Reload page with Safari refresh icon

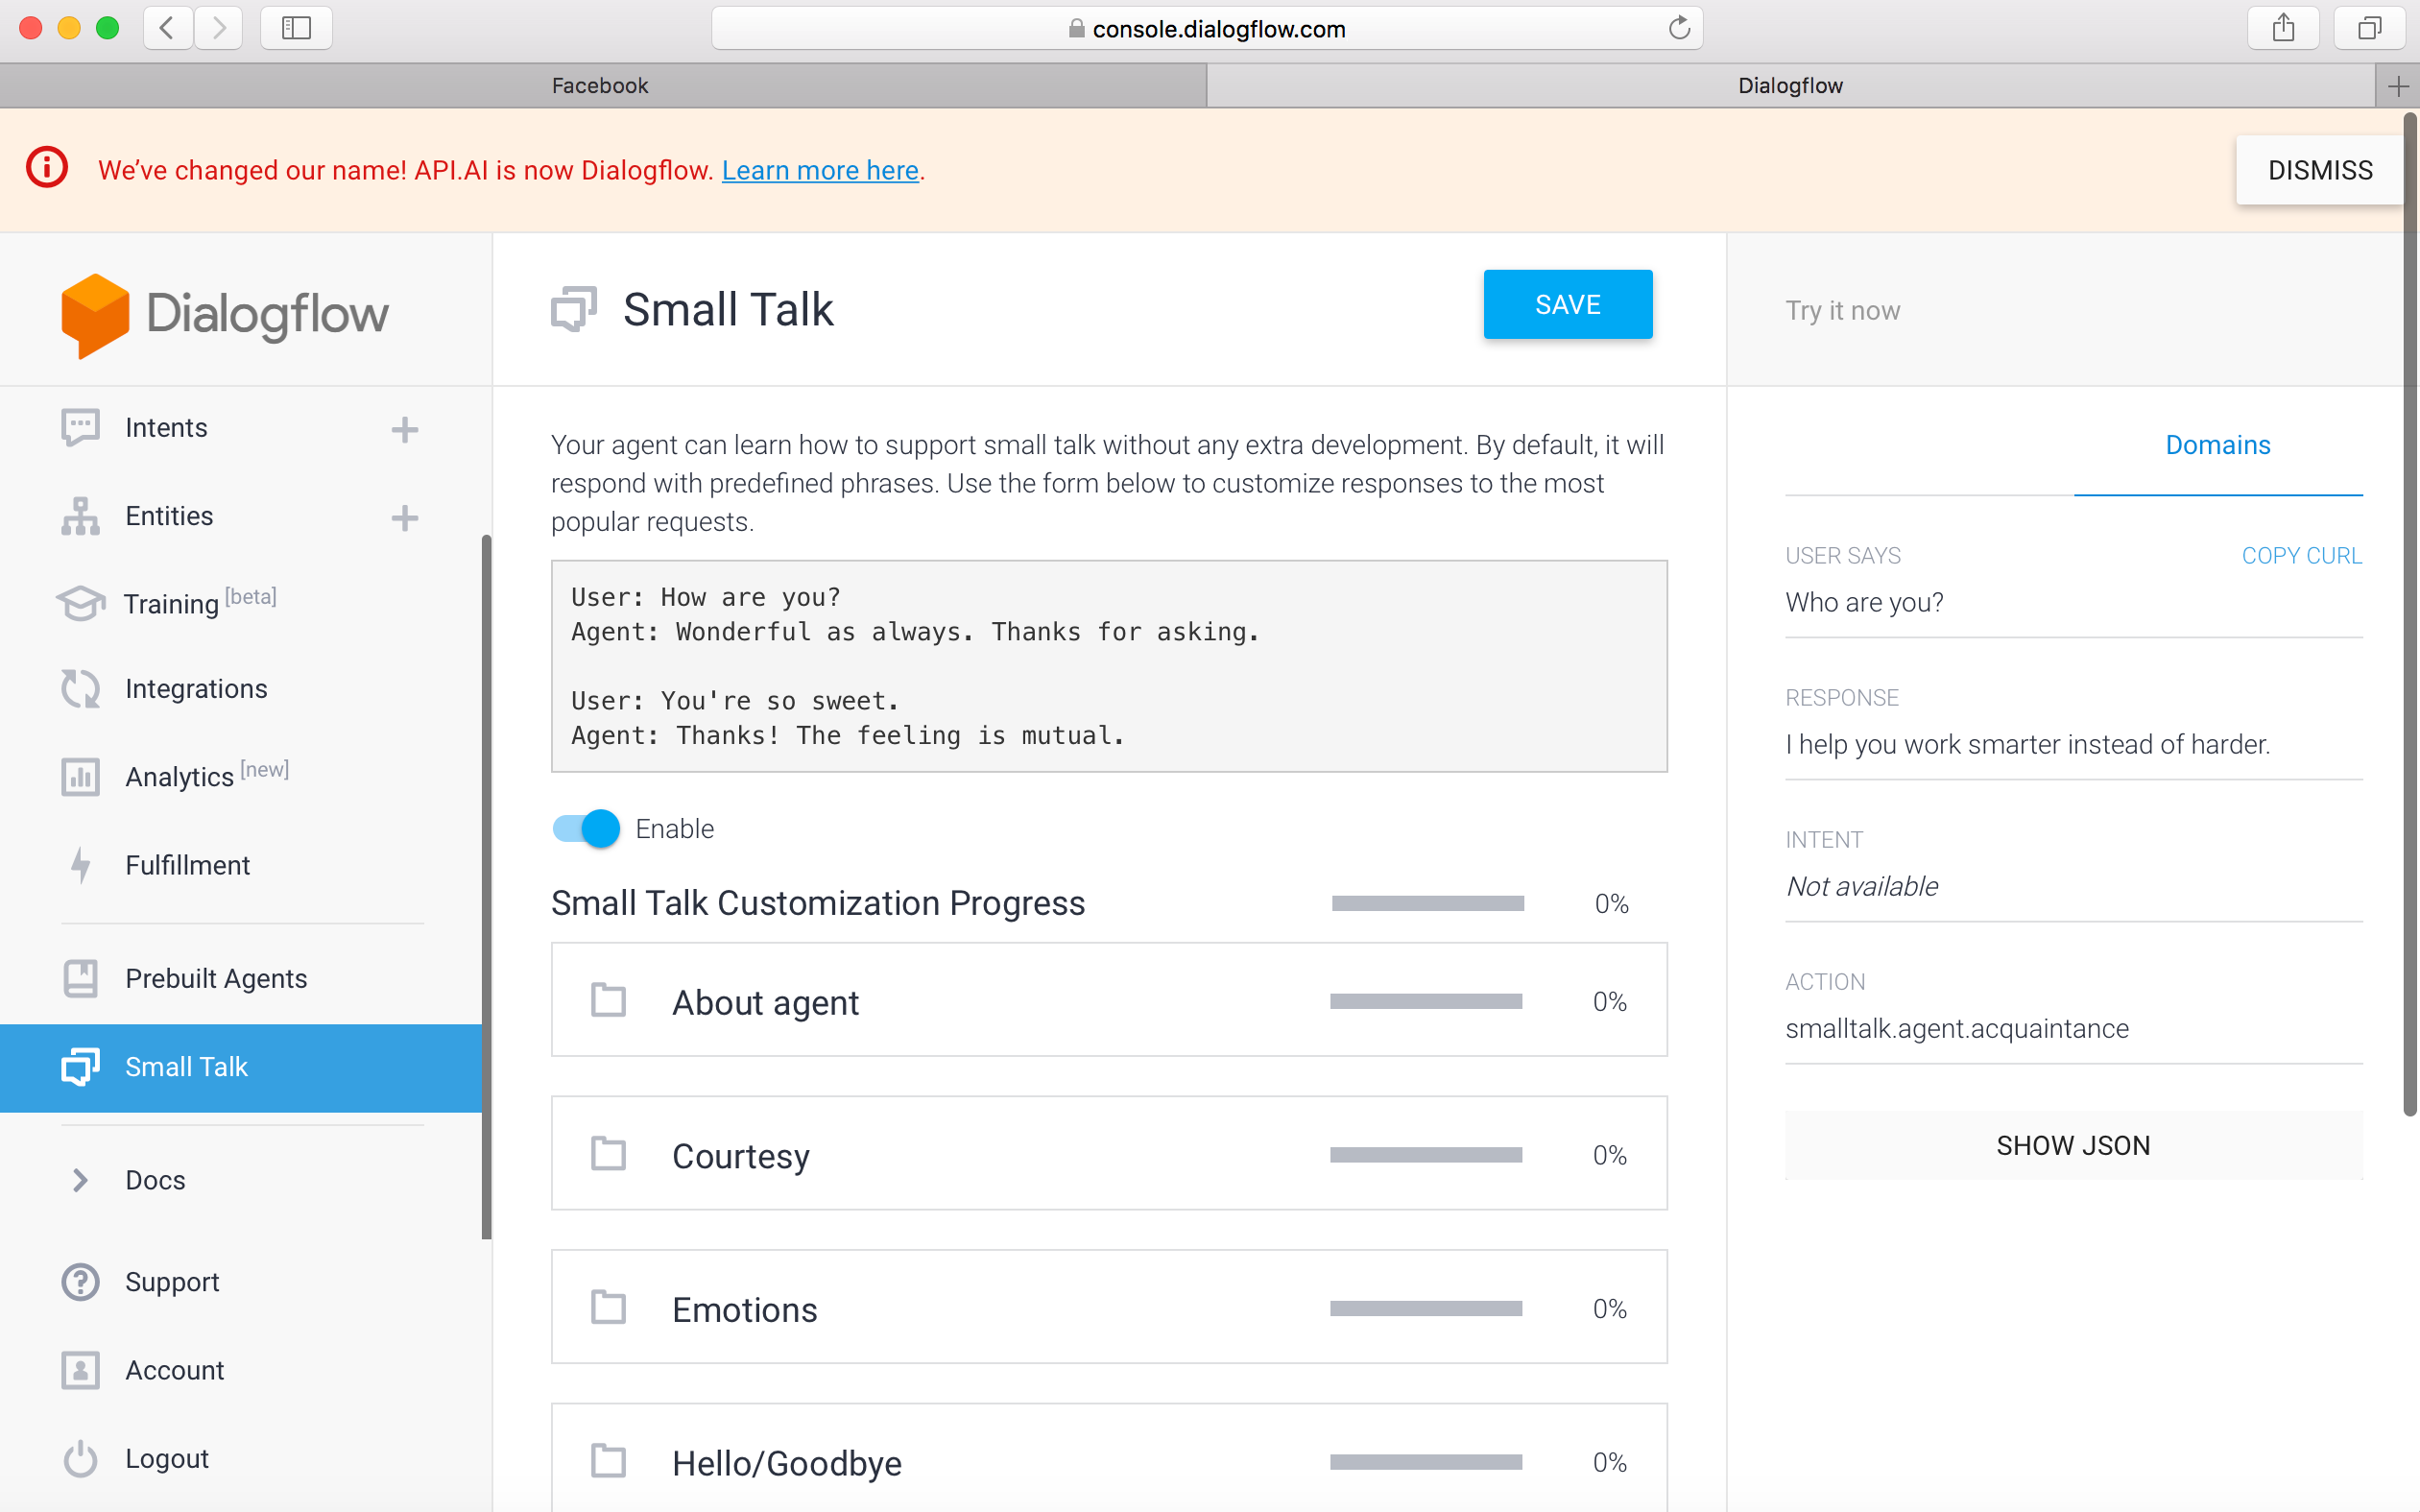(x=1679, y=28)
